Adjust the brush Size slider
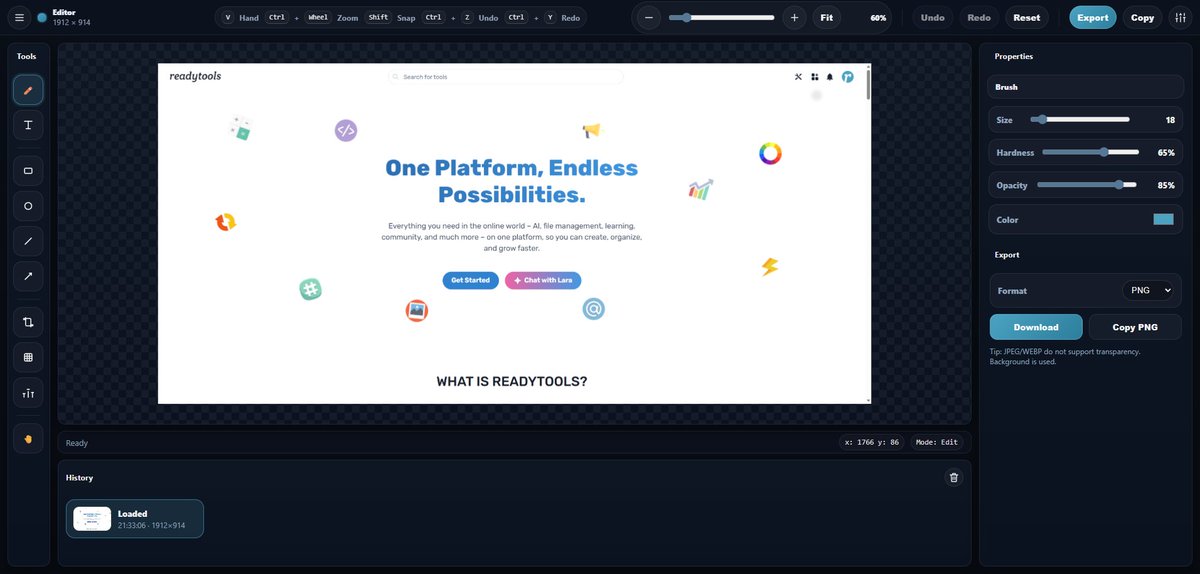1200x574 pixels. pos(1080,119)
